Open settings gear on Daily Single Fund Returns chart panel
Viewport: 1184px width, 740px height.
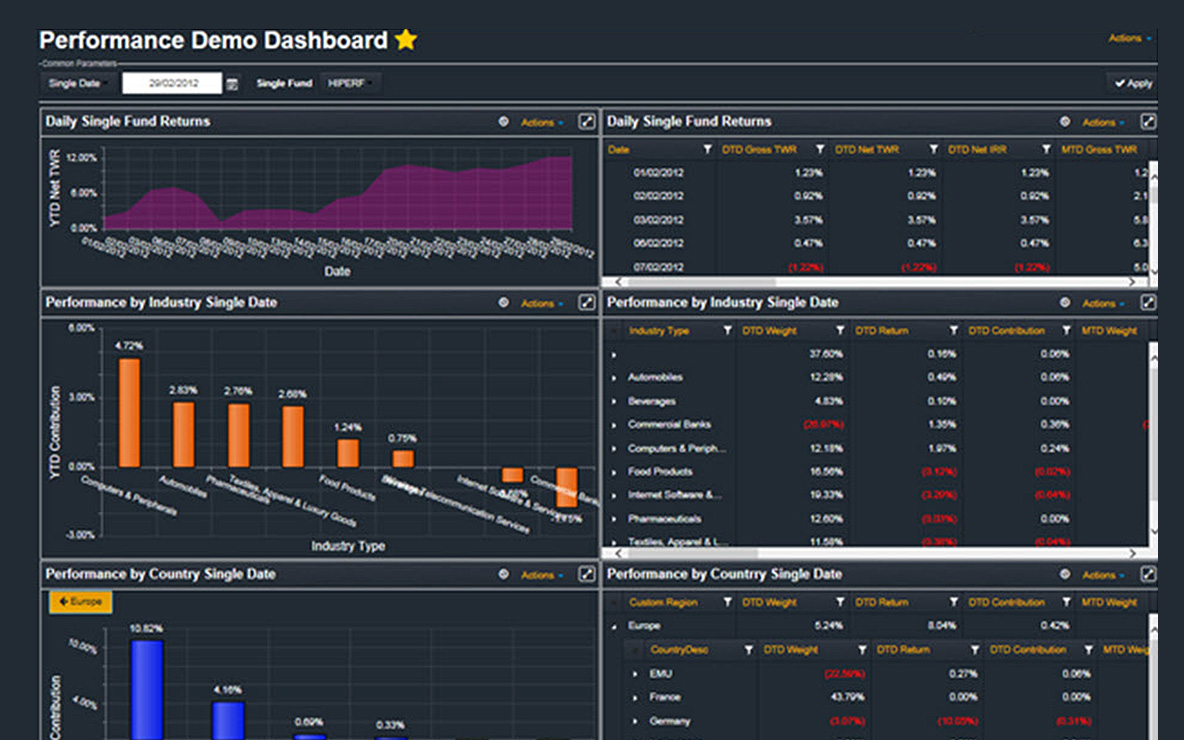tap(504, 122)
